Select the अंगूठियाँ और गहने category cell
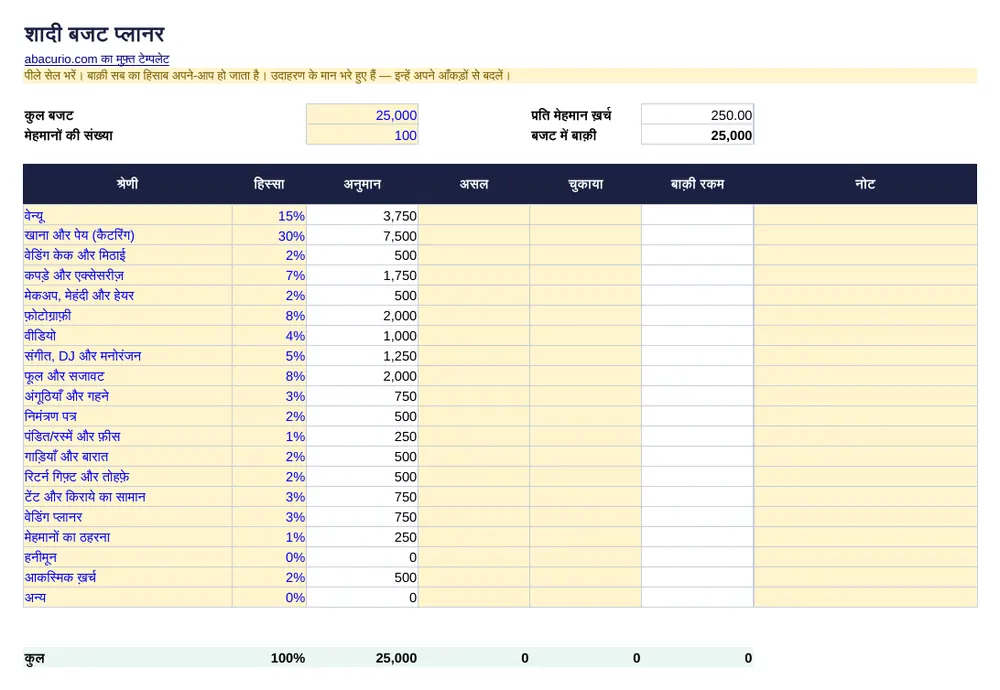 pos(128,396)
